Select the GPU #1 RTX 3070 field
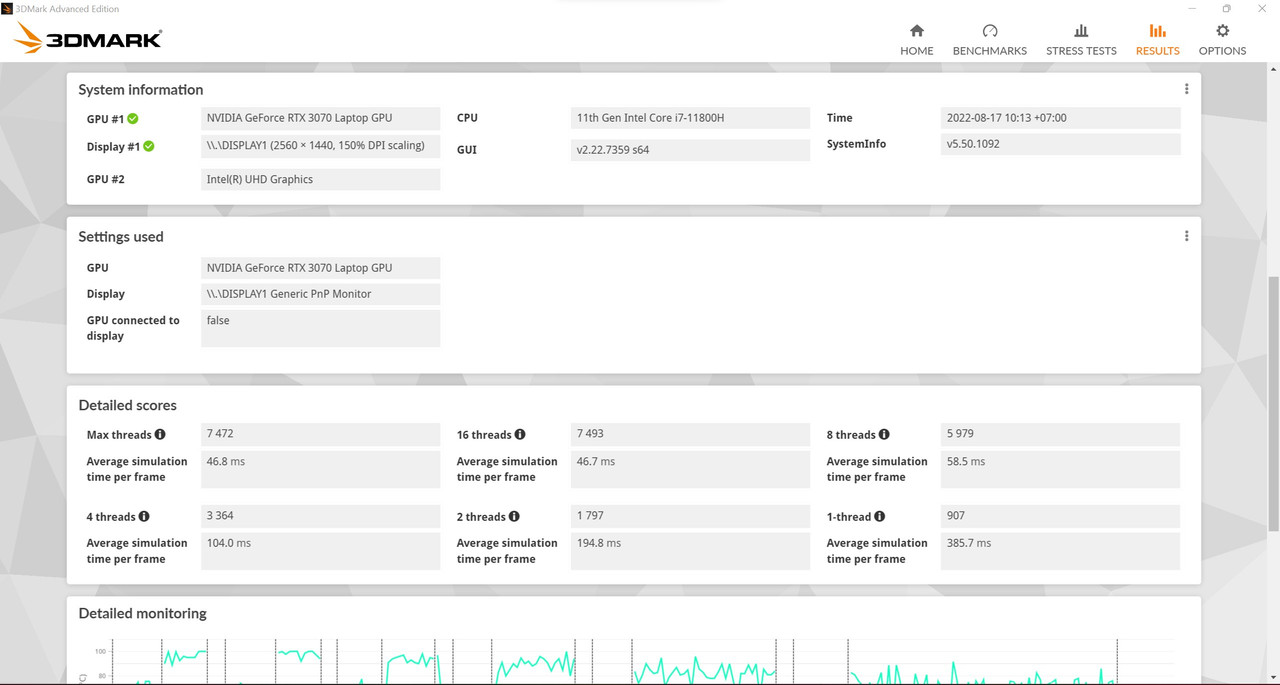 click(x=320, y=118)
